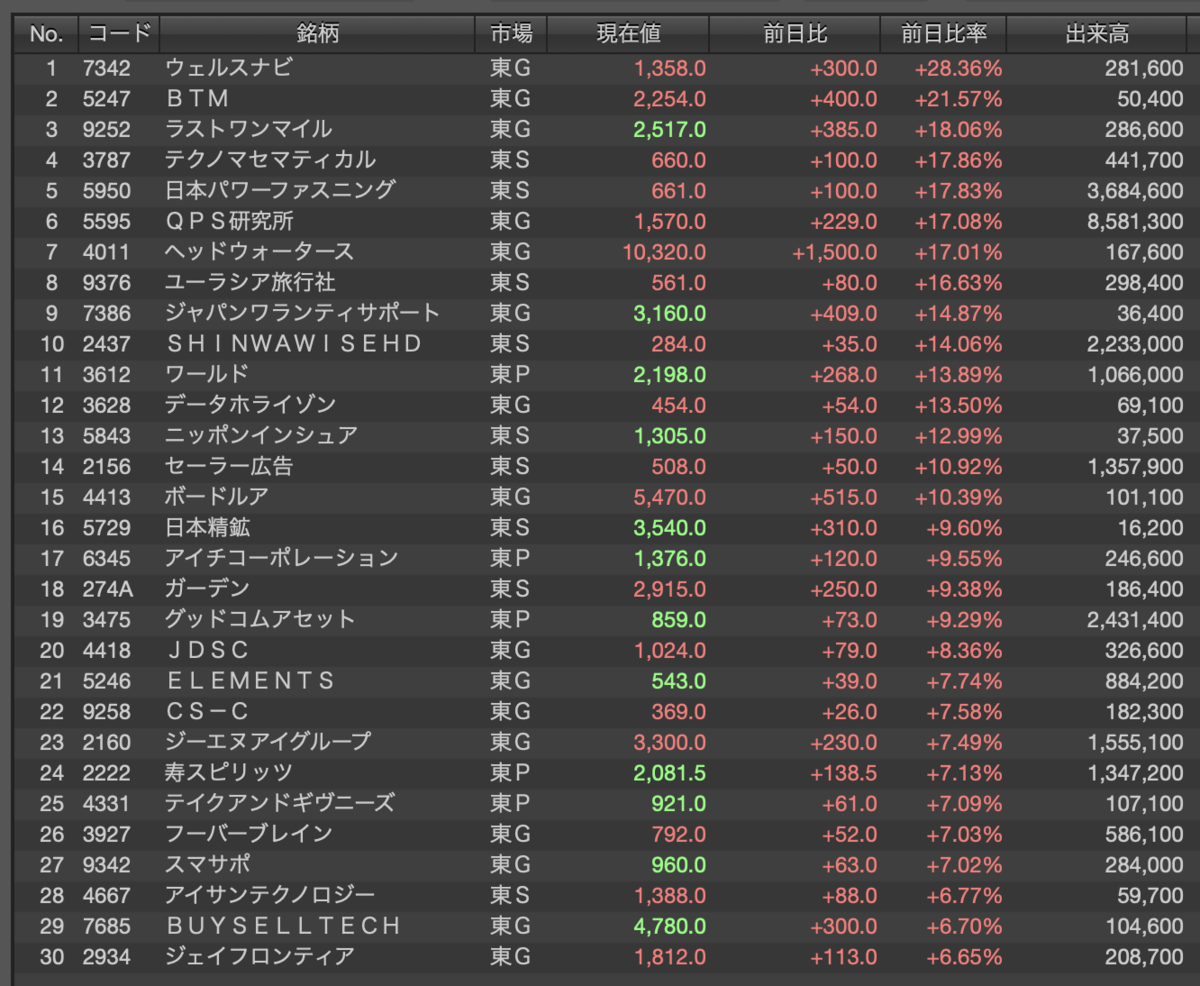
Task: Select the セーラー広告 stock name
Action: coord(229,466)
